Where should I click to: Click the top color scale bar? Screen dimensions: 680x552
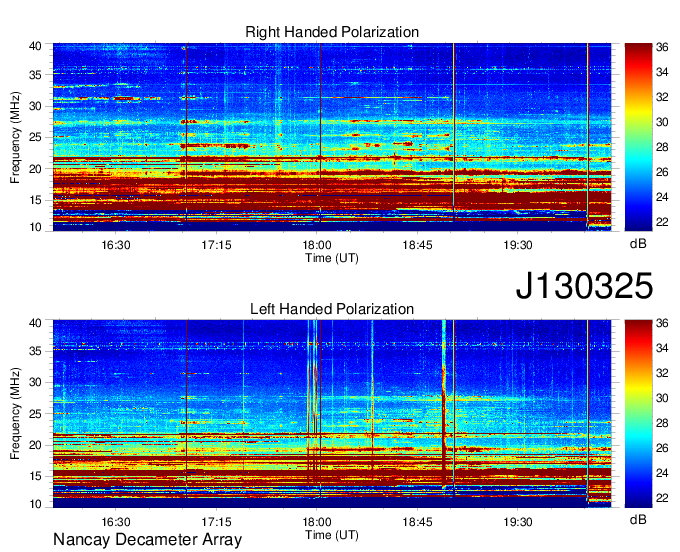pos(638,137)
